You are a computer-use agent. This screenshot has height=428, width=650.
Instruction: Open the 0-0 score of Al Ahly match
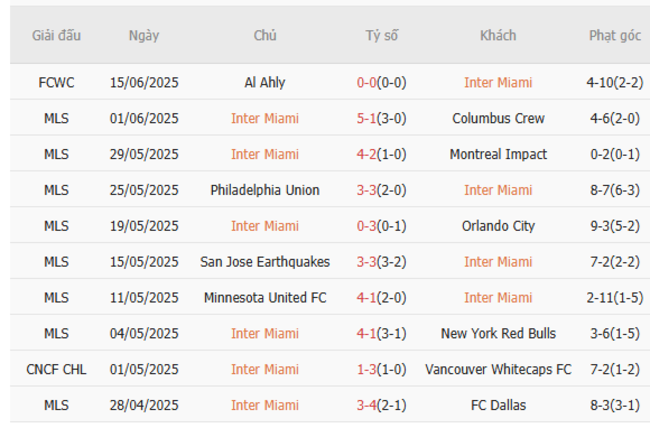(368, 83)
